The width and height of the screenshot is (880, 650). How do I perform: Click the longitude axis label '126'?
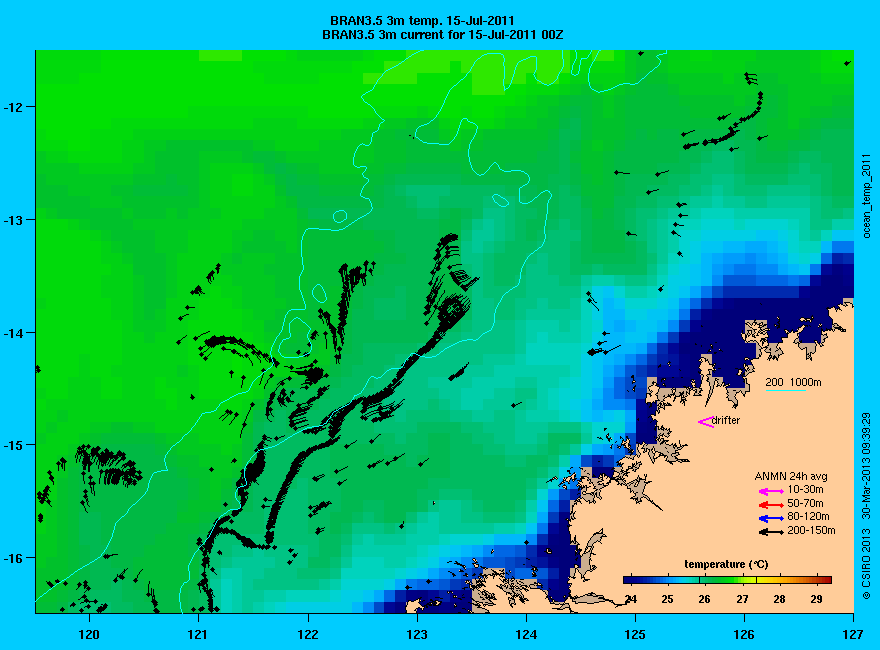(744, 634)
